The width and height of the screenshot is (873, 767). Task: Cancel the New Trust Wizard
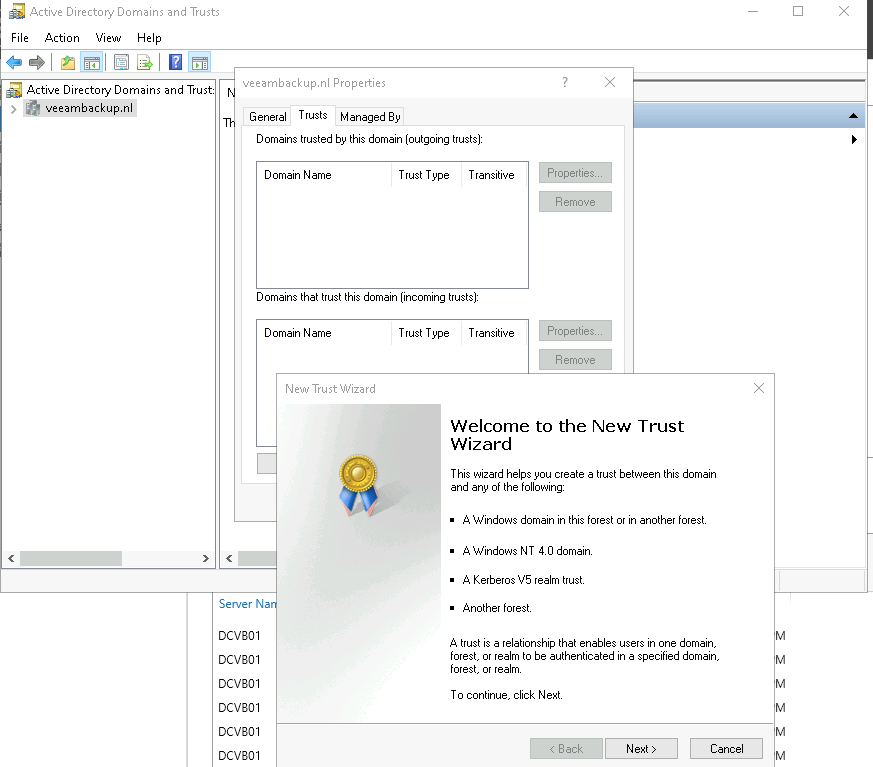(x=726, y=749)
